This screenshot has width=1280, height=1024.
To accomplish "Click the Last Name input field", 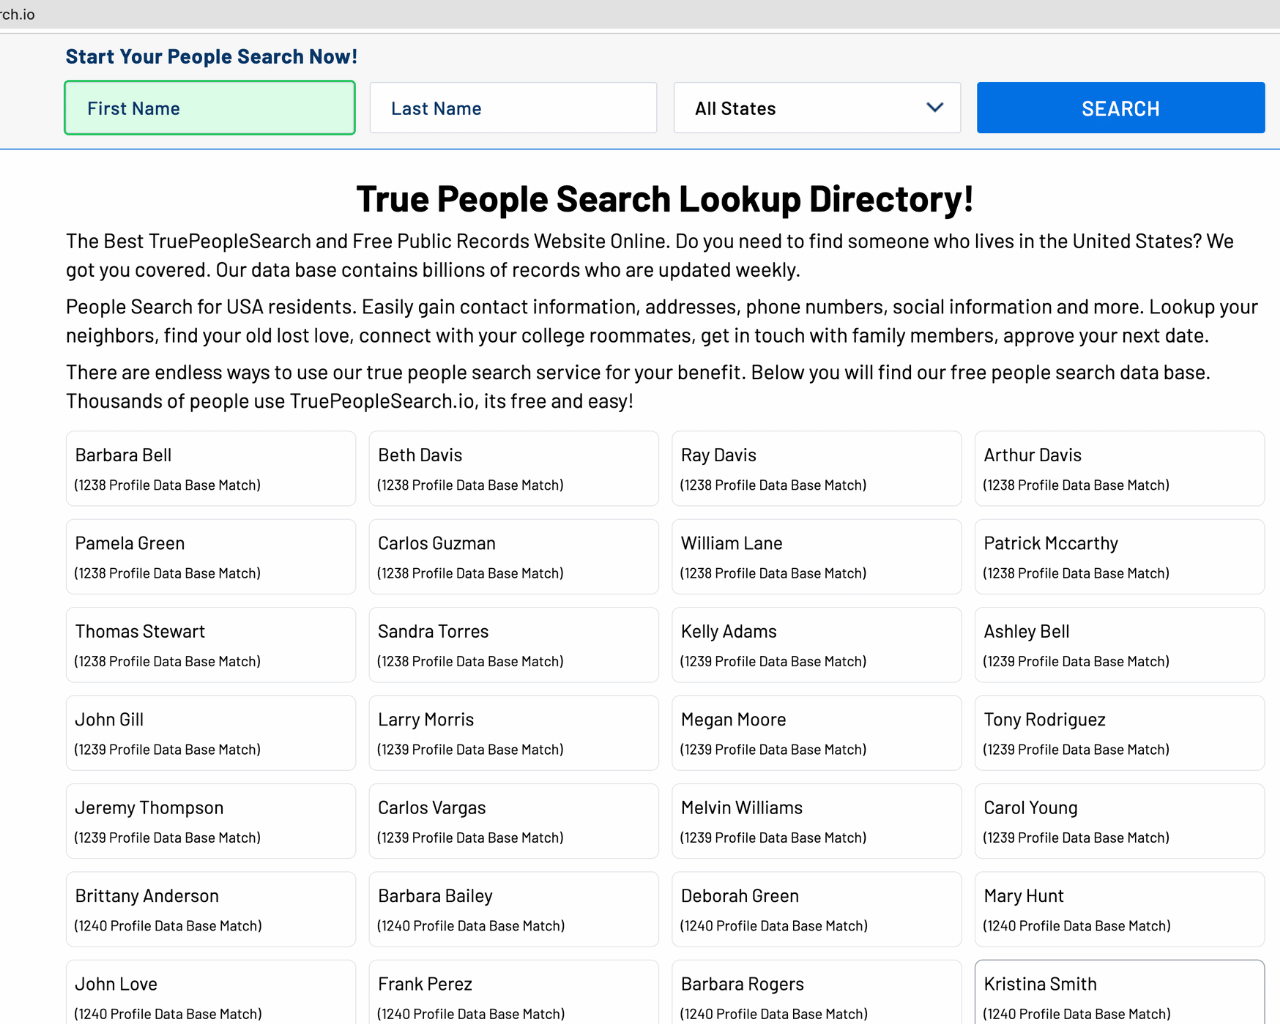I will [513, 107].
